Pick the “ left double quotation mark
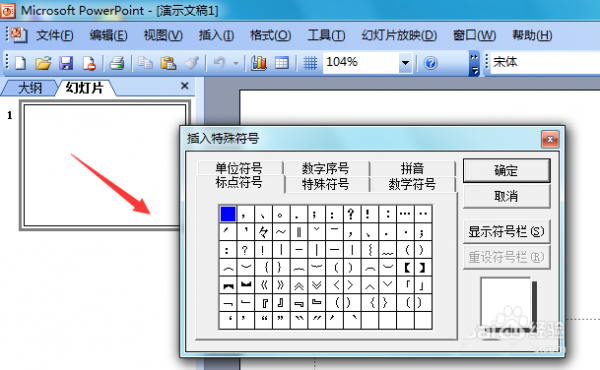The height and width of the screenshot is (370, 600). (263, 320)
